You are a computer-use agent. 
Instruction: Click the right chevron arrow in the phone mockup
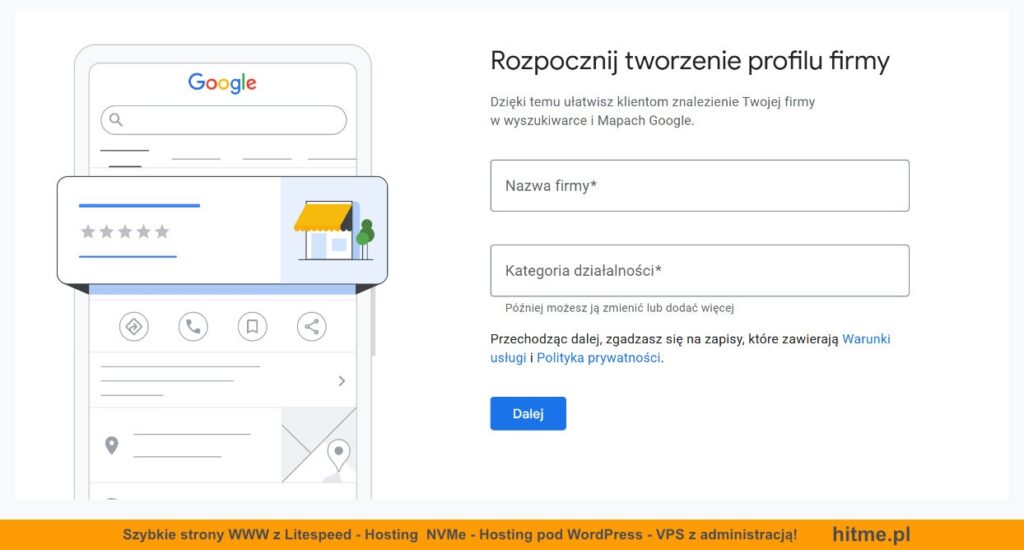(341, 381)
